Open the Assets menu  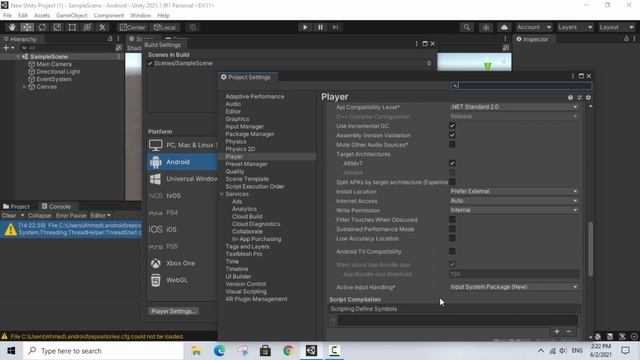[x=42, y=16]
